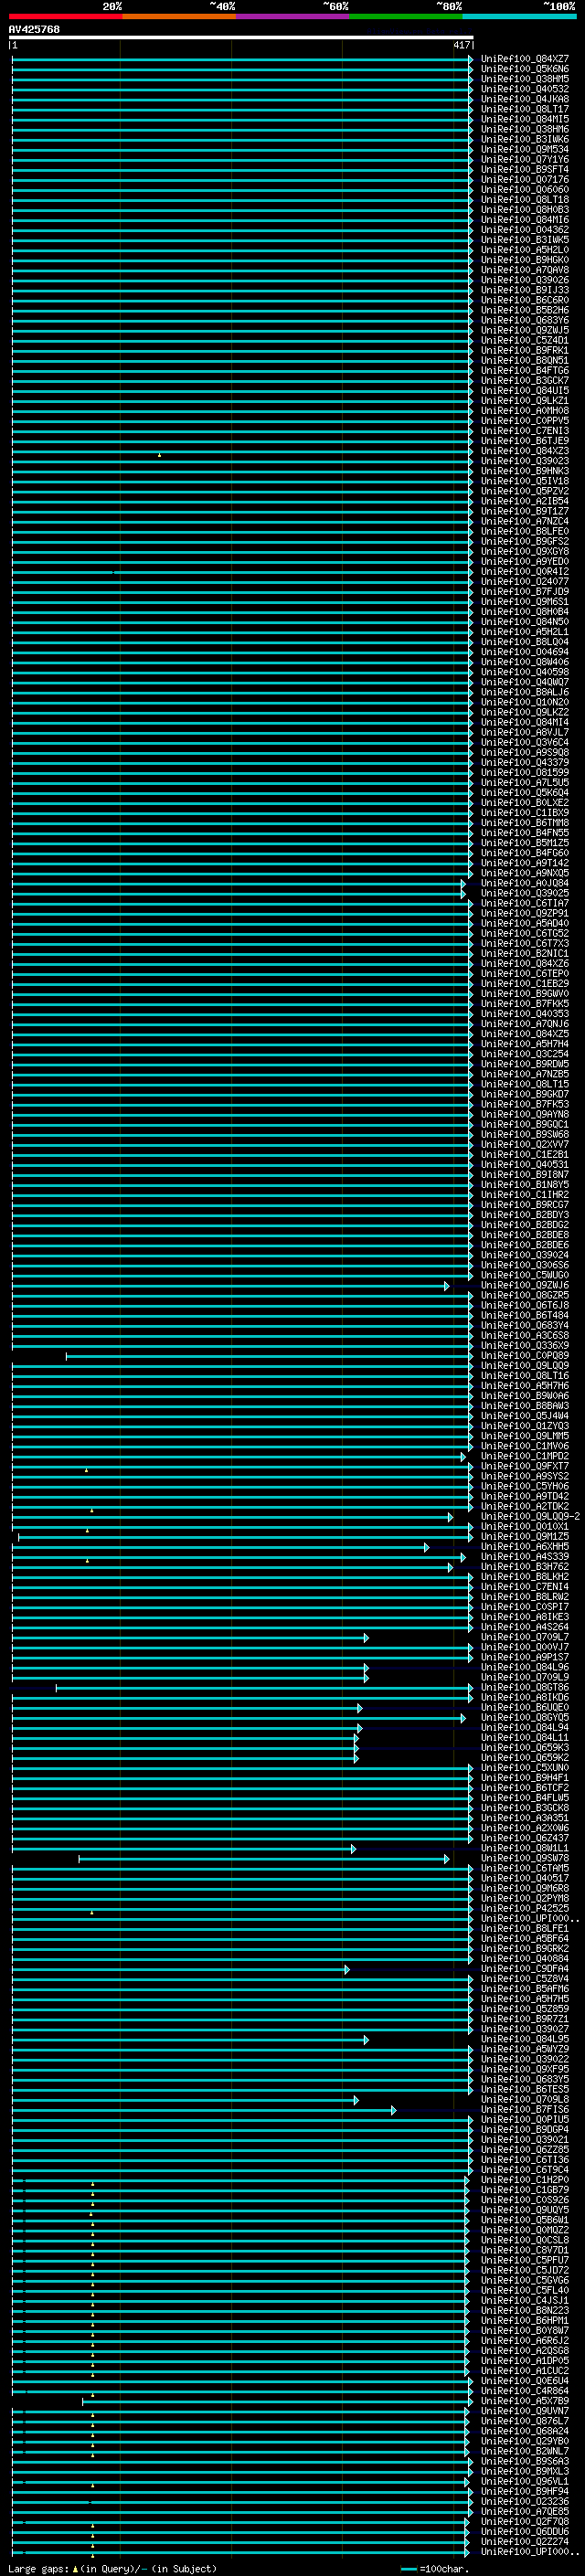Viewport: 585px width, 2576px height.
Task: Select UniRef100_Q38HM6 label
Action: (x=525, y=129)
